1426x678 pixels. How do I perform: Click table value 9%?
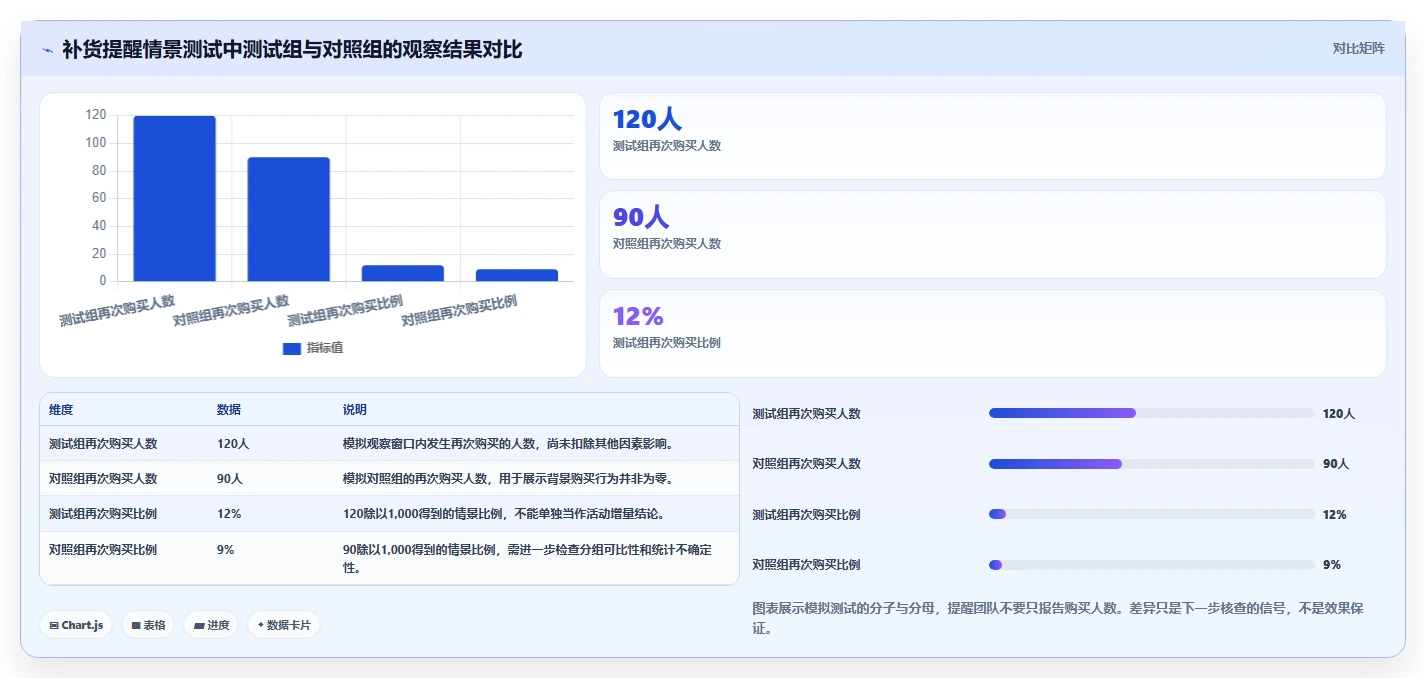(226, 549)
